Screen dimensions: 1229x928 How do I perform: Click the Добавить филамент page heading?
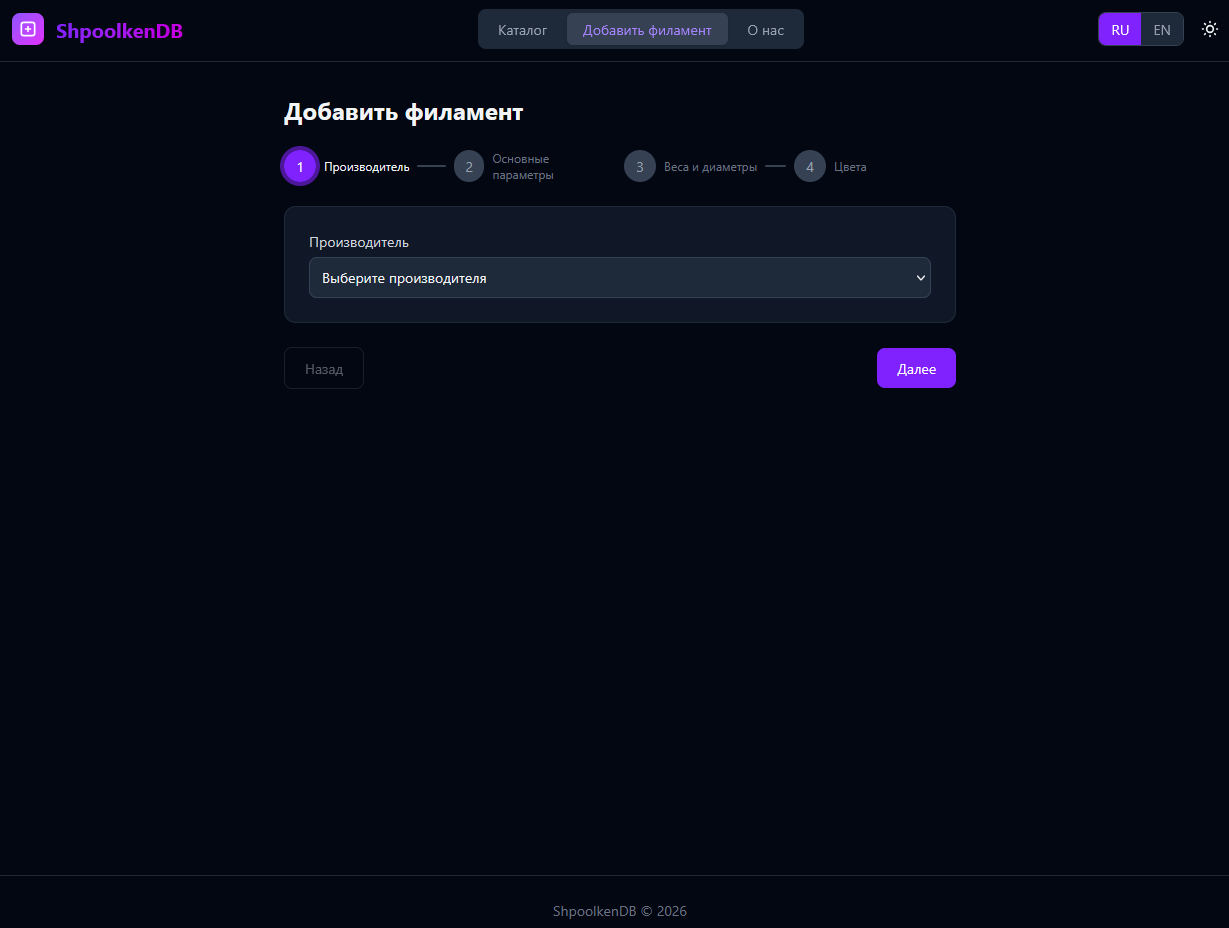pyautogui.click(x=403, y=112)
